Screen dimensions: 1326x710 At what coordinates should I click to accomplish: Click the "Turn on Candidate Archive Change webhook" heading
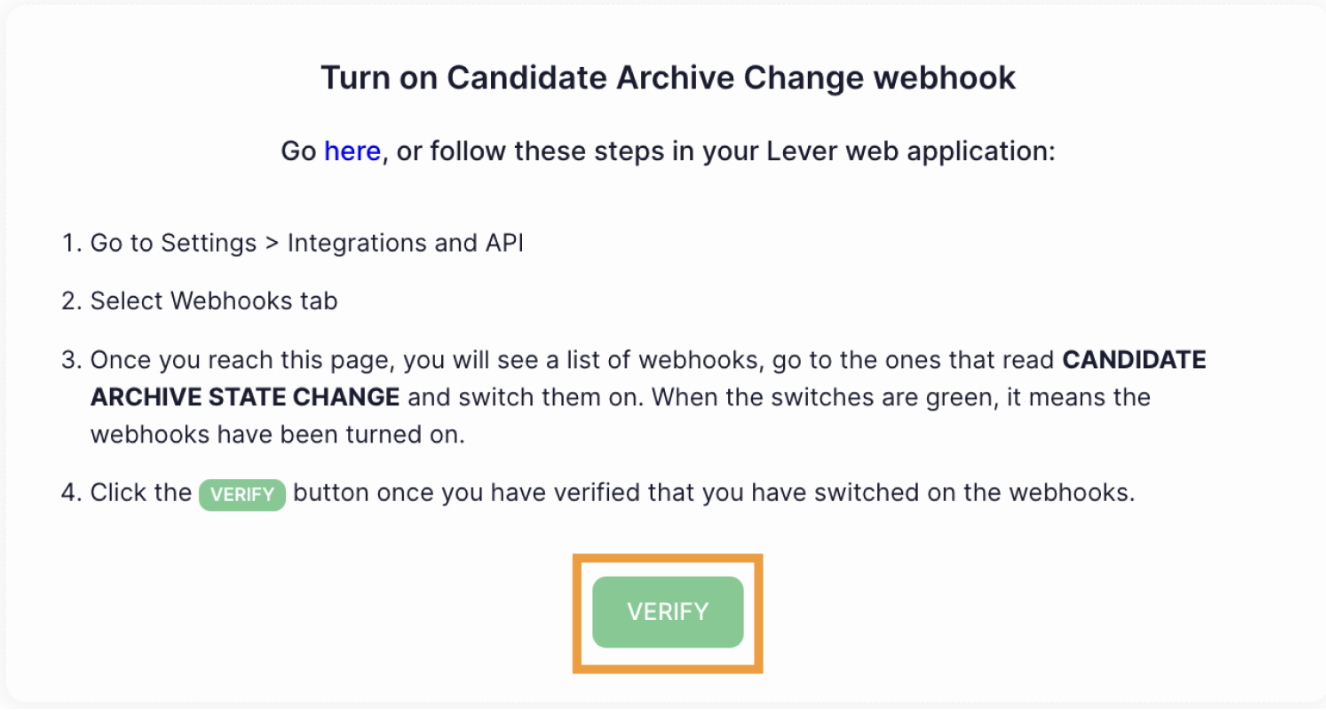(x=668, y=78)
